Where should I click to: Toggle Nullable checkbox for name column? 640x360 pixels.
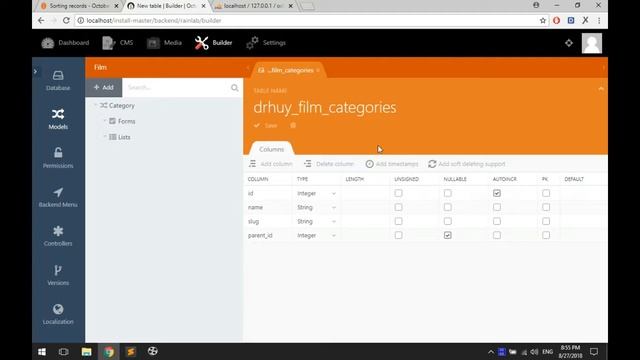tap(448, 207)
